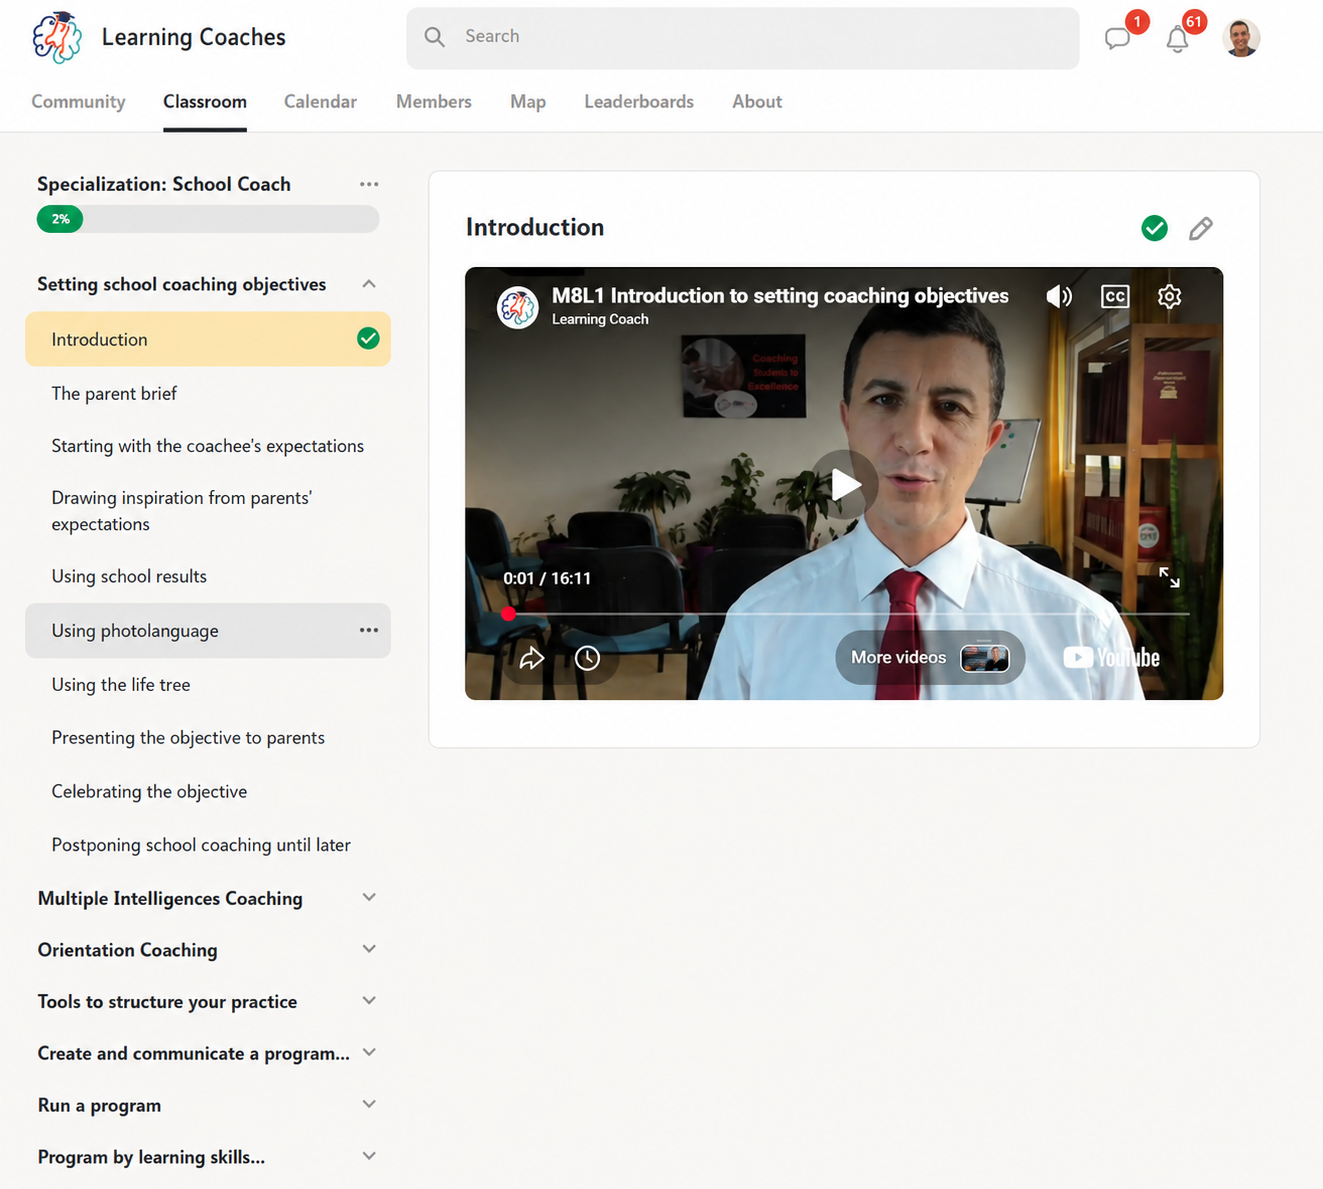This screenshot has height=1189, width=1323.
Task: Open the video on YouTube logo
Action: click(x=1111, y=657)
